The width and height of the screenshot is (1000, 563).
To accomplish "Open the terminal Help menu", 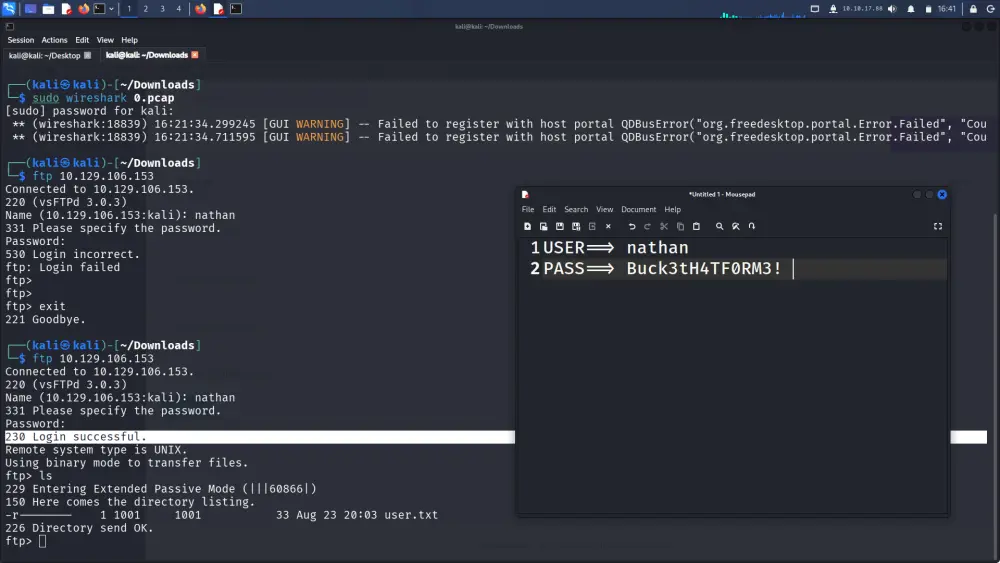I will click(x=129, y=40).
